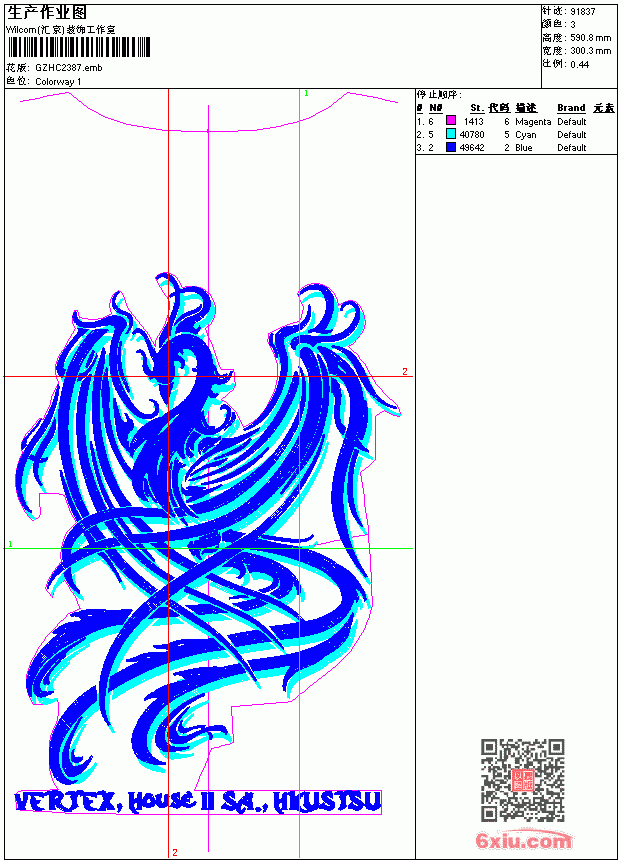
Task: Click the GZHC2387.emb file name
Action: pyautogui.click(x=69, y=68)
